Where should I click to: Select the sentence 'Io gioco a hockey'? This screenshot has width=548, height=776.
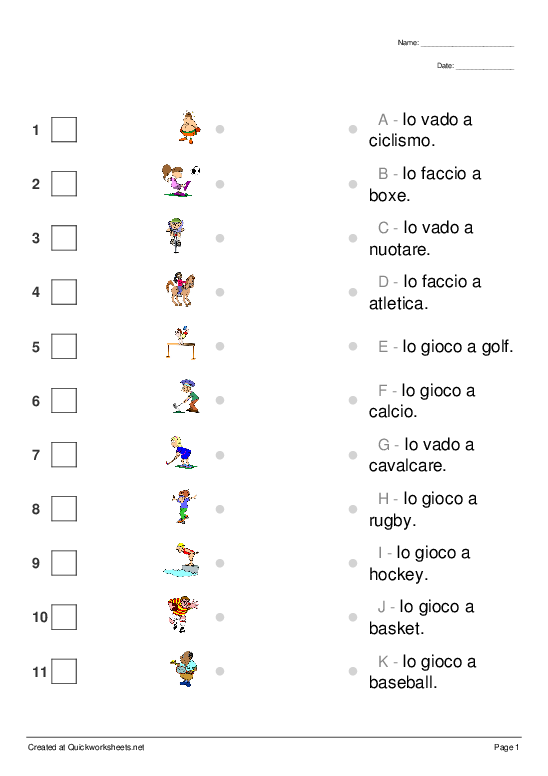[x=419, y=563]
